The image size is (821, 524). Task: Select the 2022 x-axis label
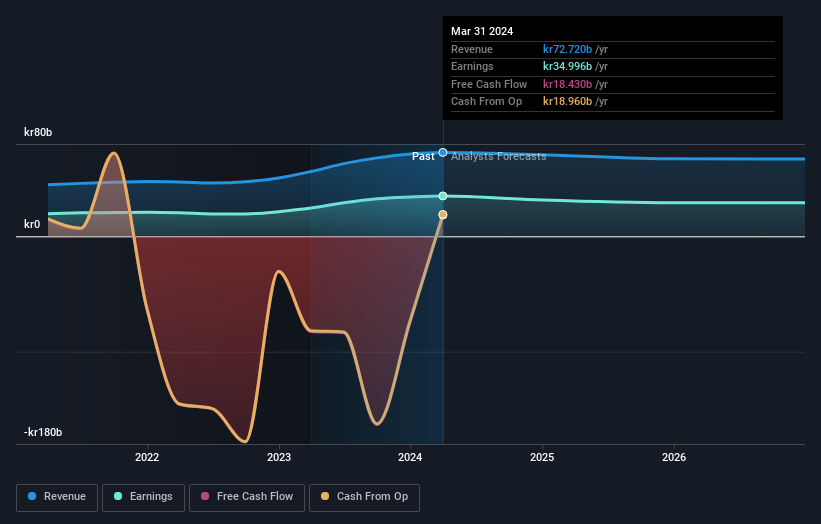(x=147, y=457)
